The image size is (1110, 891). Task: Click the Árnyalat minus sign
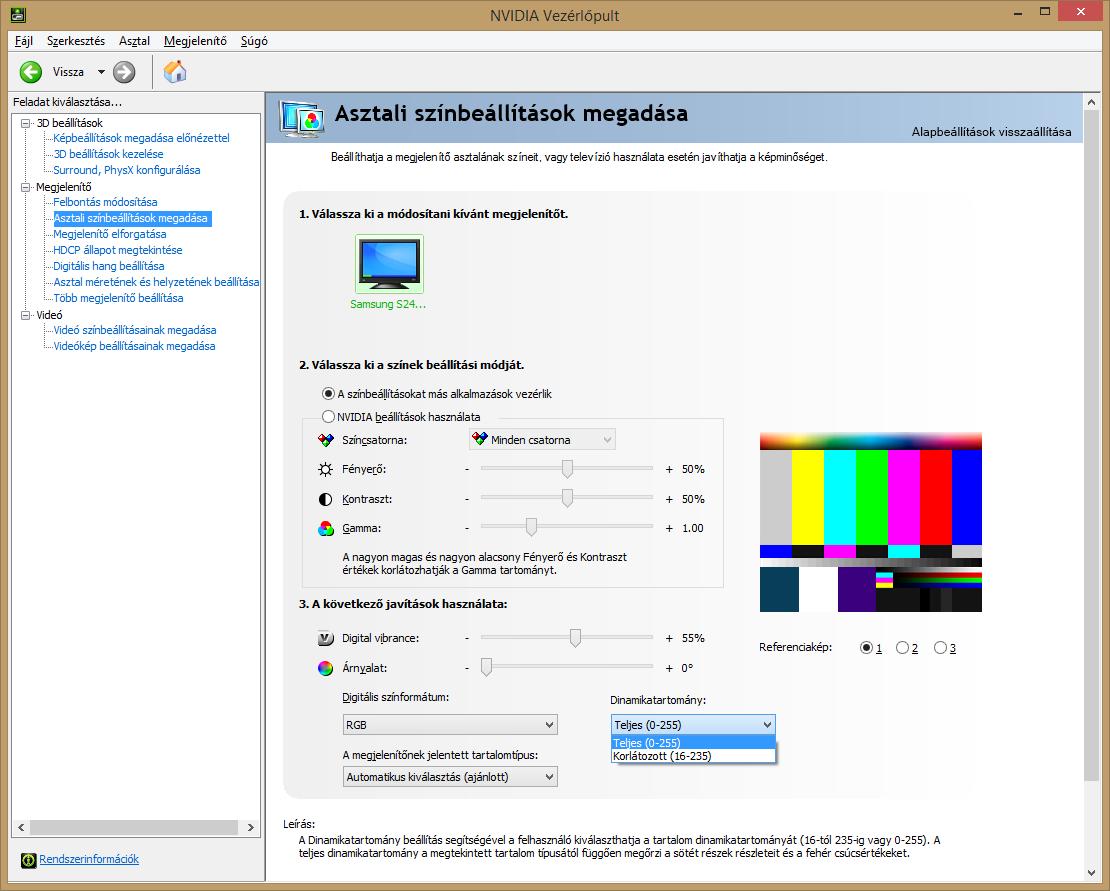[x=467, y=668]
